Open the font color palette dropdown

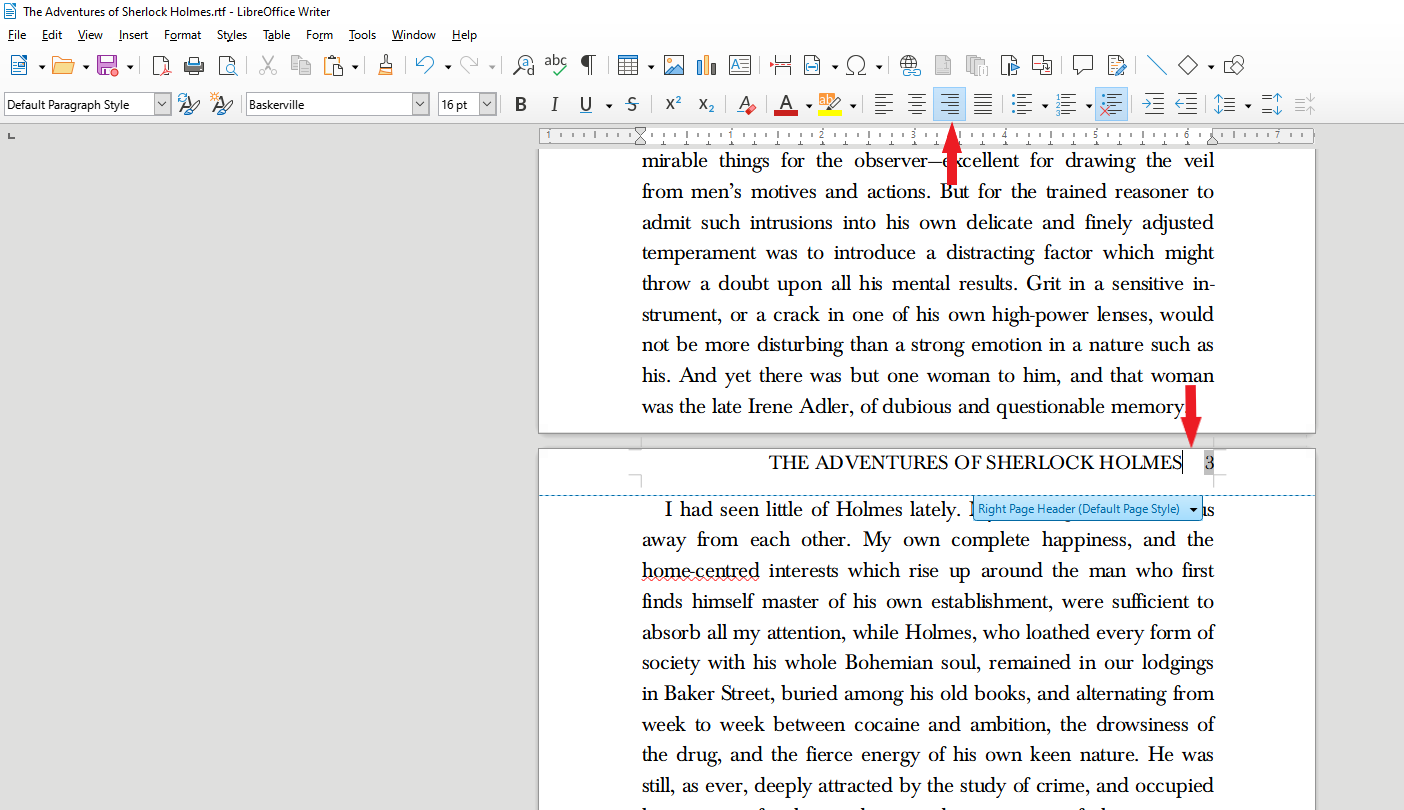pyautogui.click(x=808, y=105)
